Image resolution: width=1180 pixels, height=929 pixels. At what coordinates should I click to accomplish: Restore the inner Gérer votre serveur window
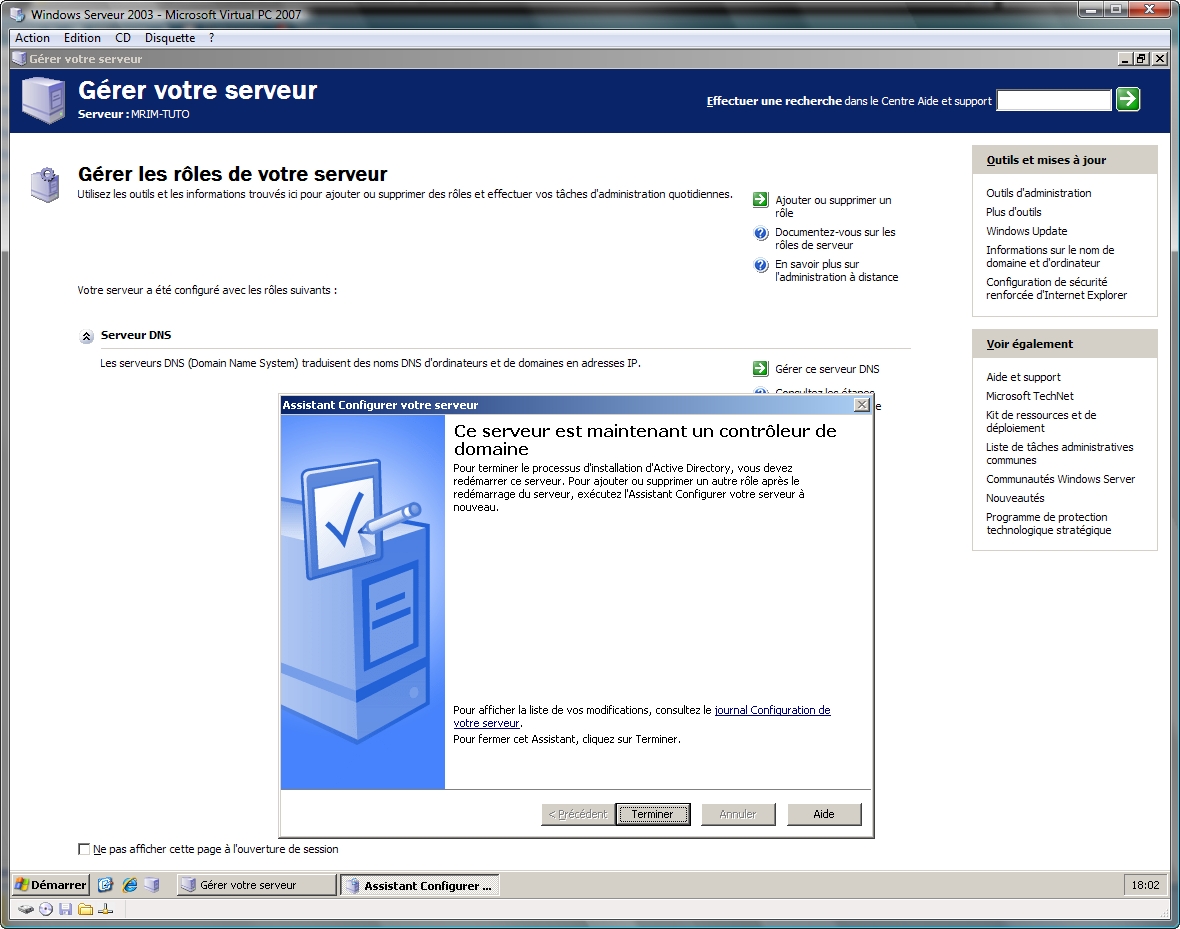(1142, 59)
